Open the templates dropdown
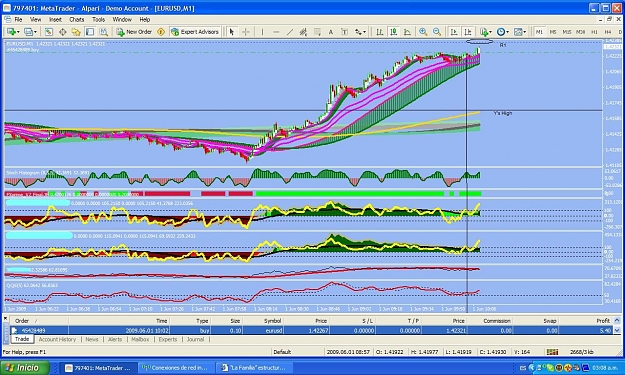 [x=525, y=32]
